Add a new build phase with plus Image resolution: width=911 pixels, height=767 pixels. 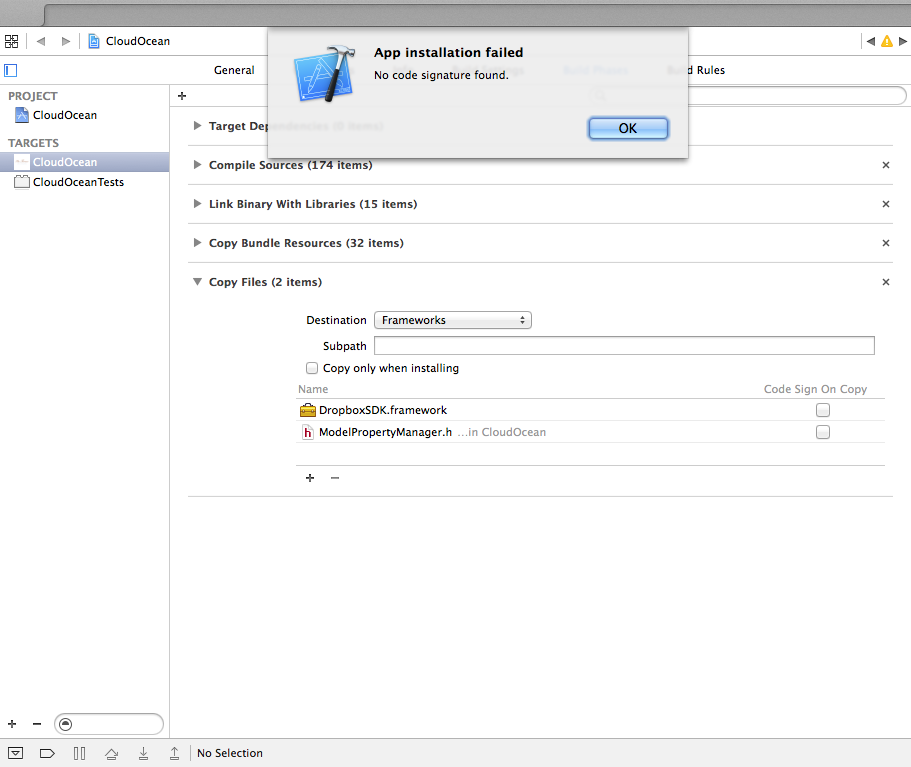(x=182, y=96)
